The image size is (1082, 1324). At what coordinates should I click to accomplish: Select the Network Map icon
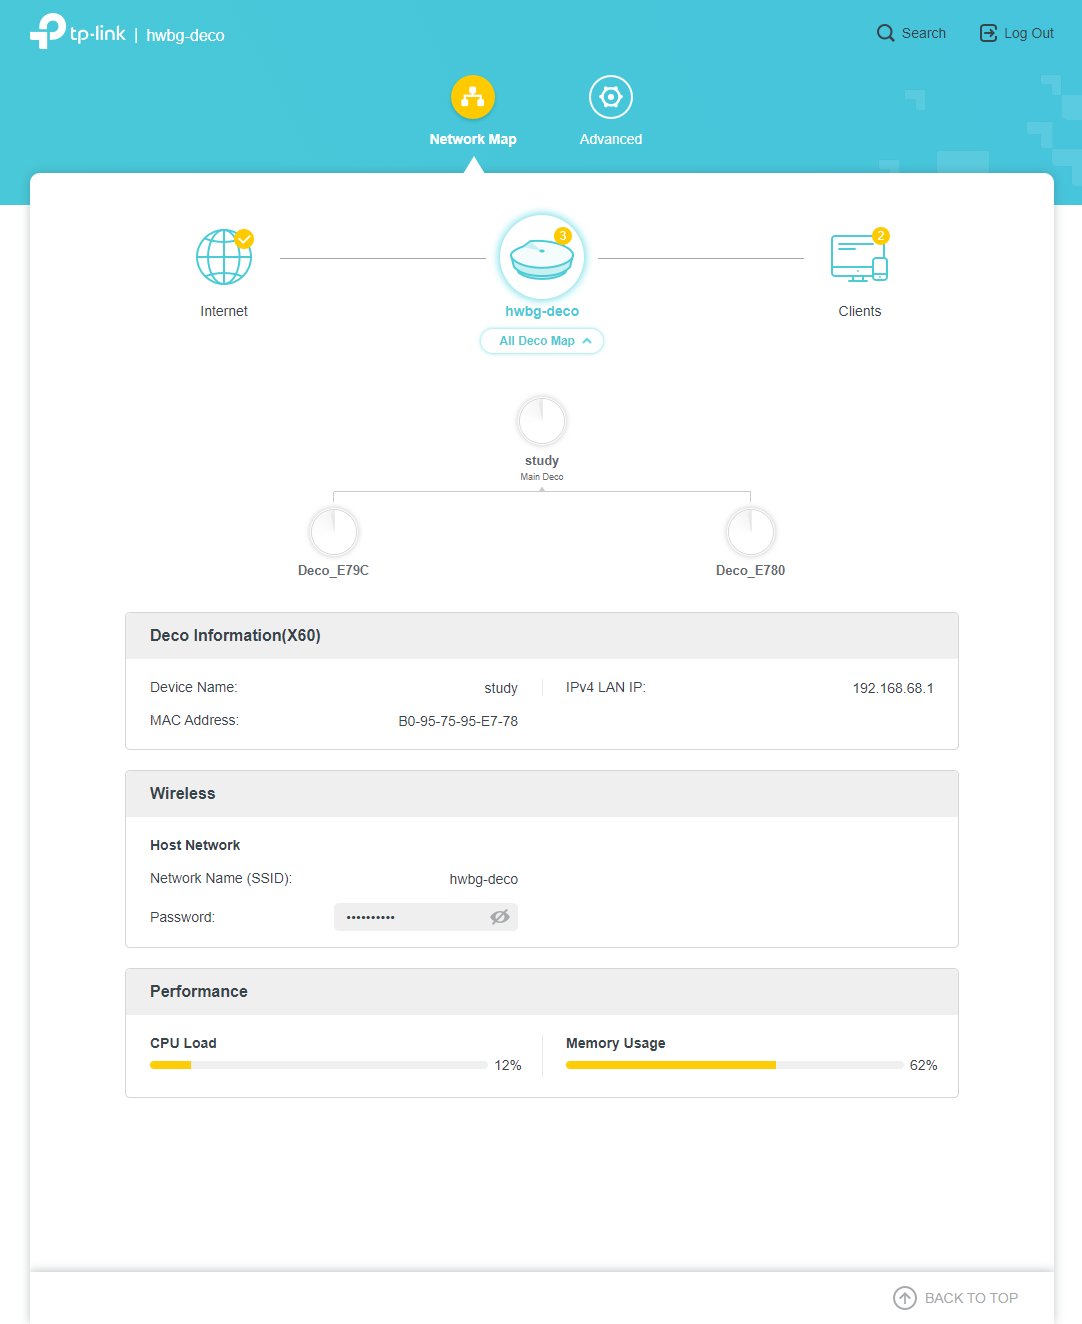473,97
